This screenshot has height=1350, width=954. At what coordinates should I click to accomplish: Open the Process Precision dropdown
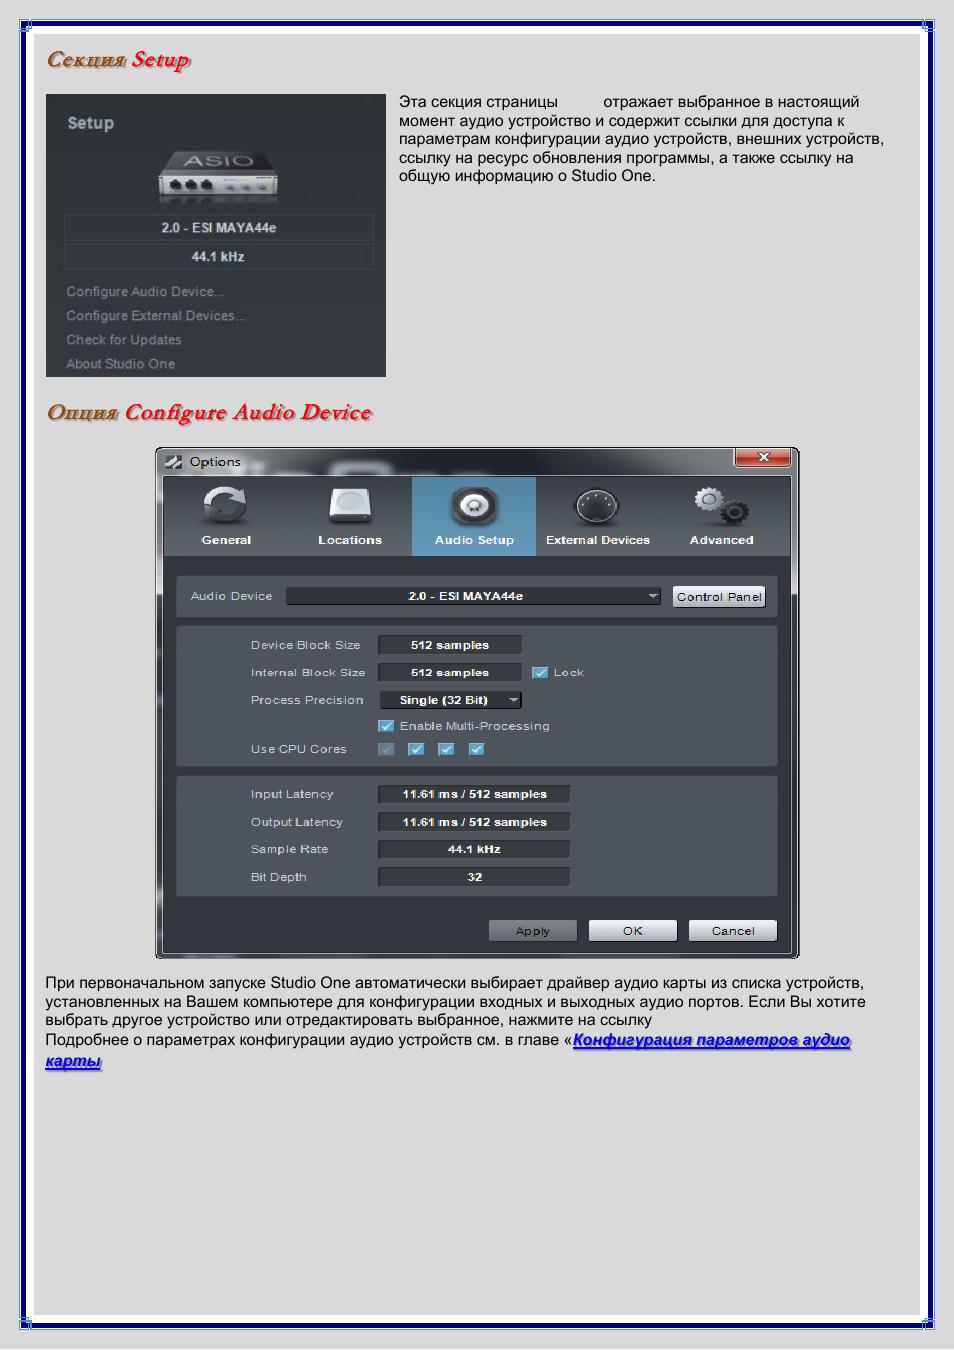coord(451,700)
